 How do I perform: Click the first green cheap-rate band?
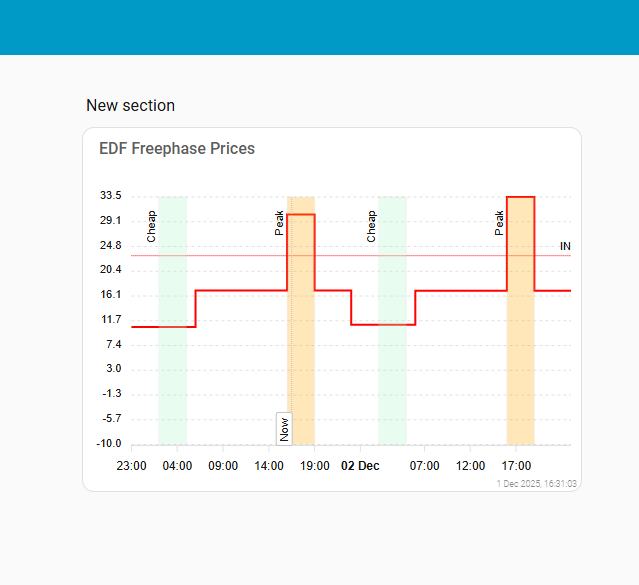point(173,380)
